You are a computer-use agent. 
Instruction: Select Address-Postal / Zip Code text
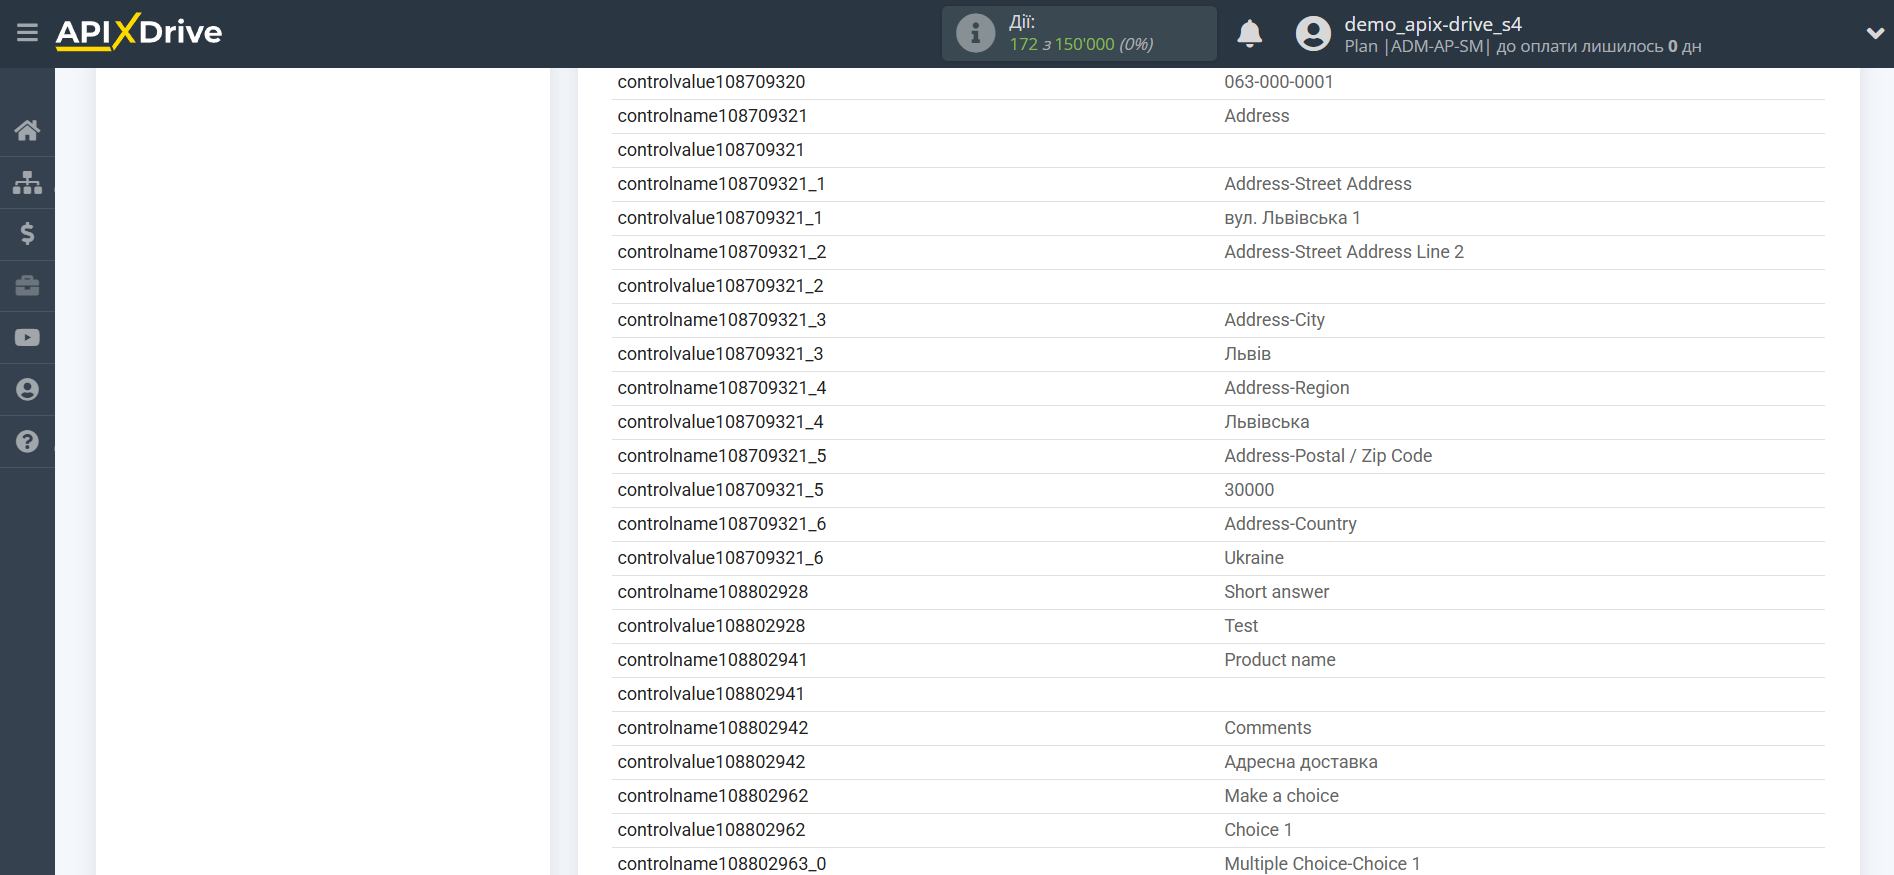point(1327,456)
